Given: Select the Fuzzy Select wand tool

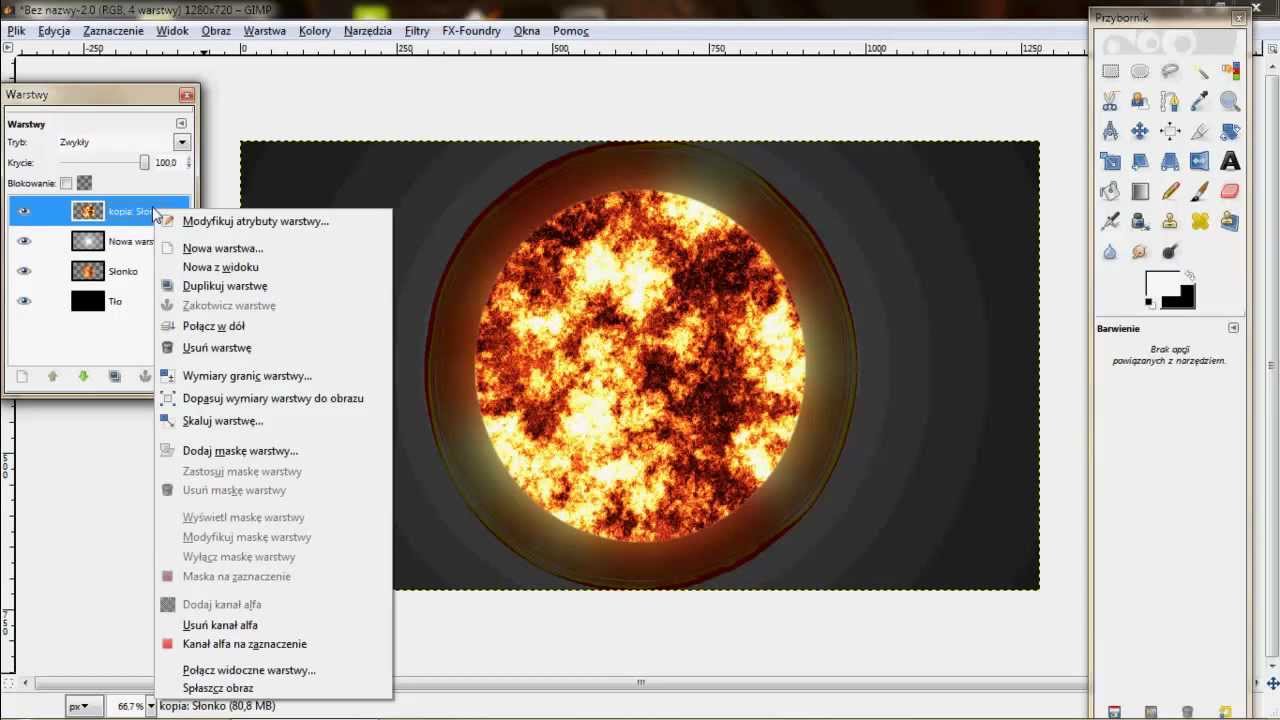Looking at the screenshot, I should coord(1200,71).
